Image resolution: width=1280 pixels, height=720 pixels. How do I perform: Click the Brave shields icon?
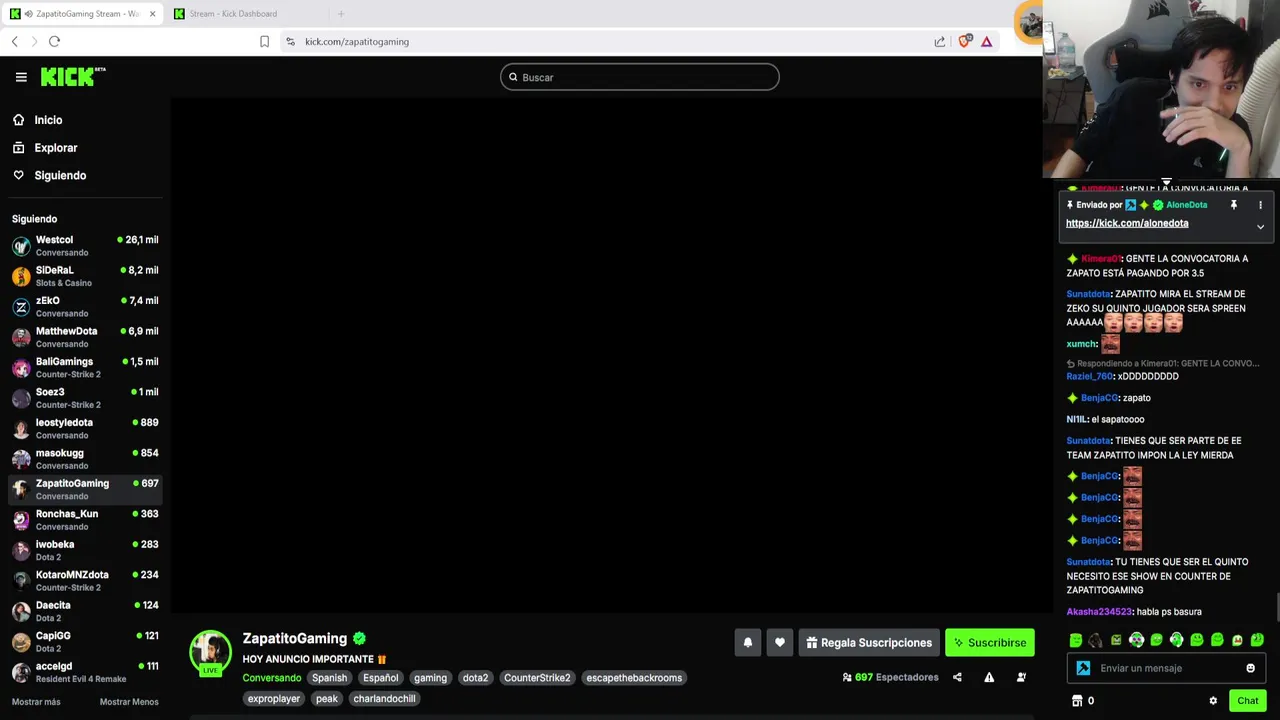click(964, 41)
